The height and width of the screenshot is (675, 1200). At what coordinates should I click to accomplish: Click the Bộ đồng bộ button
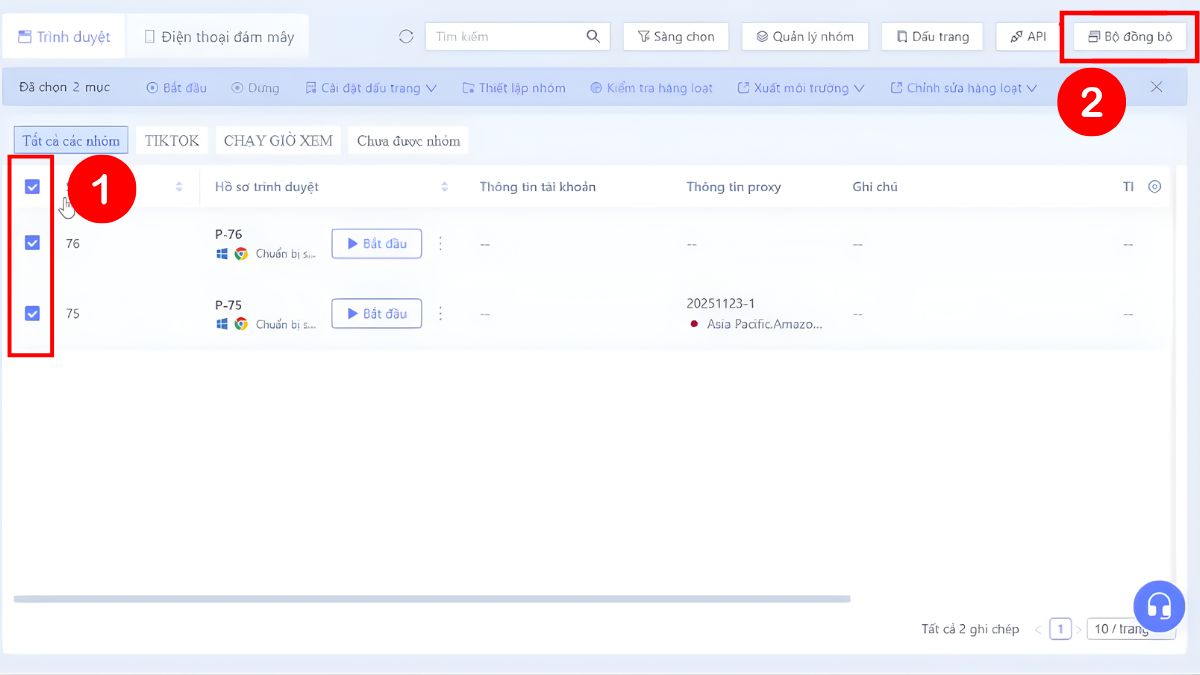click(1130, 37)
